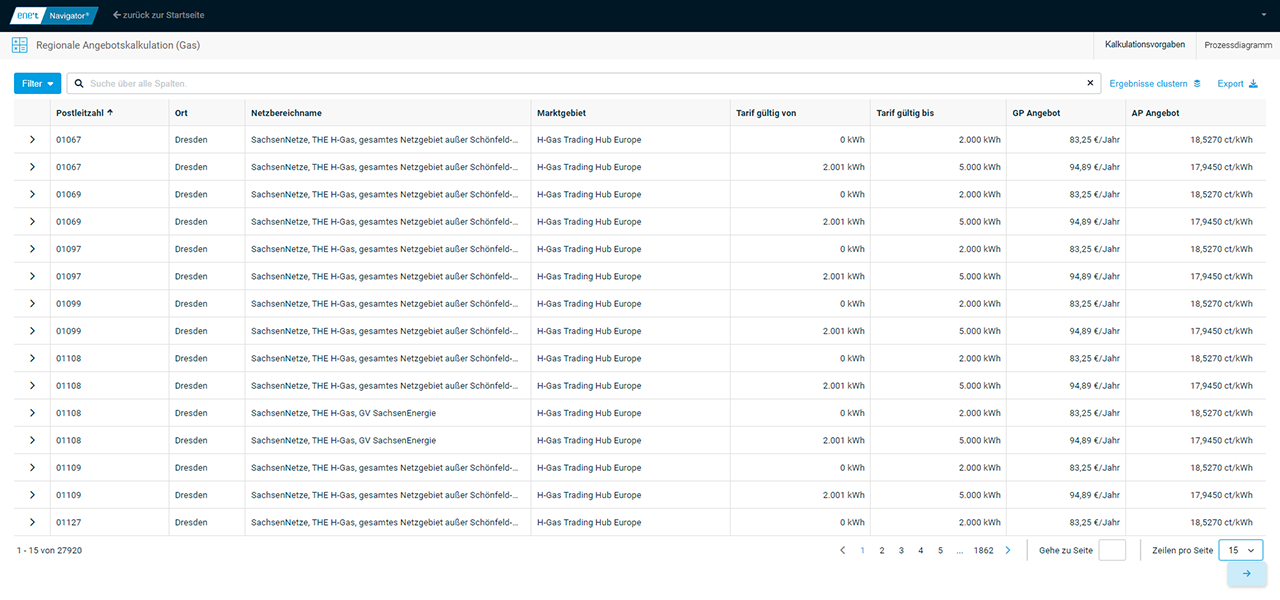Return via zurück zur Startseite link
1280x600 pixels.
tap(159, 15)
